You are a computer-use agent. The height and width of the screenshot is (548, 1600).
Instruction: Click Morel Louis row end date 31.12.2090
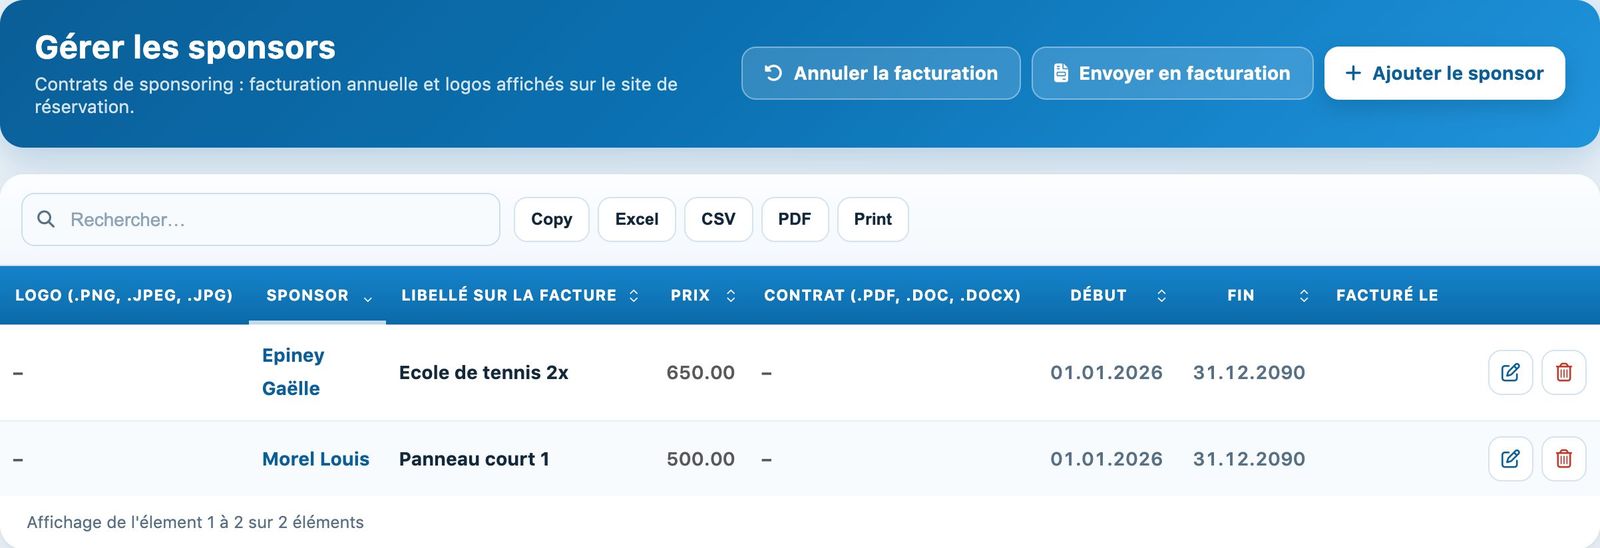pos(1249,459)
